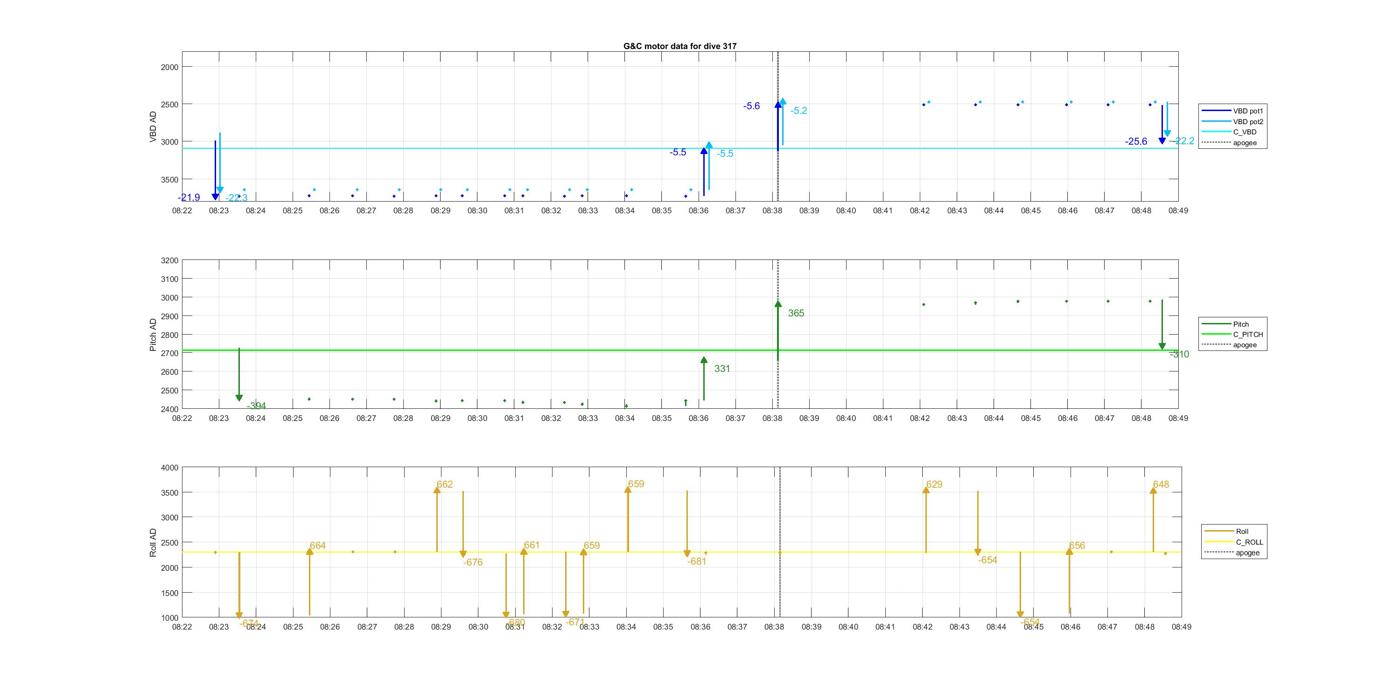Image resolution: width=1400 pixels, height=693 pixels.
Task: Click the '08:49' tick under the Roll plot
Action: (x=1181, y=627)
